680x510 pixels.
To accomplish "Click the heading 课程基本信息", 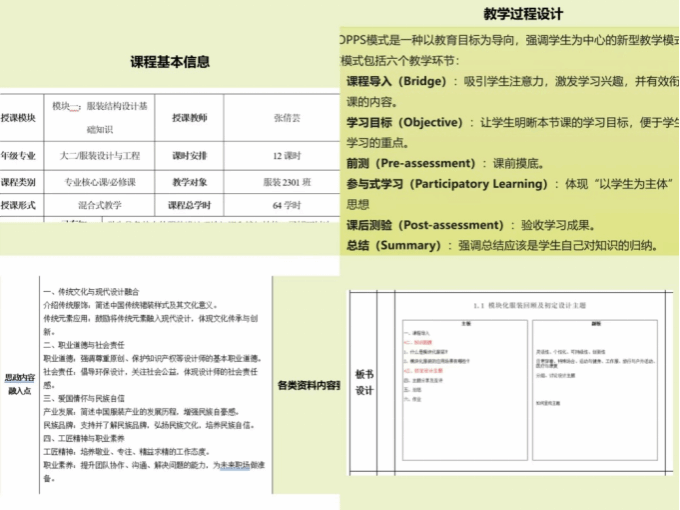I will (170, 62).
